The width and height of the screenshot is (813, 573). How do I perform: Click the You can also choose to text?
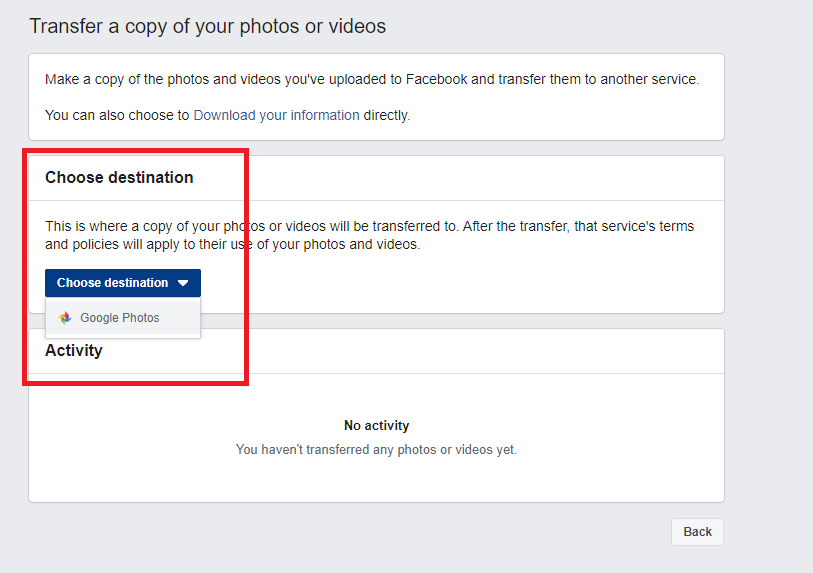pyautogui.click(x=117, y=115)
